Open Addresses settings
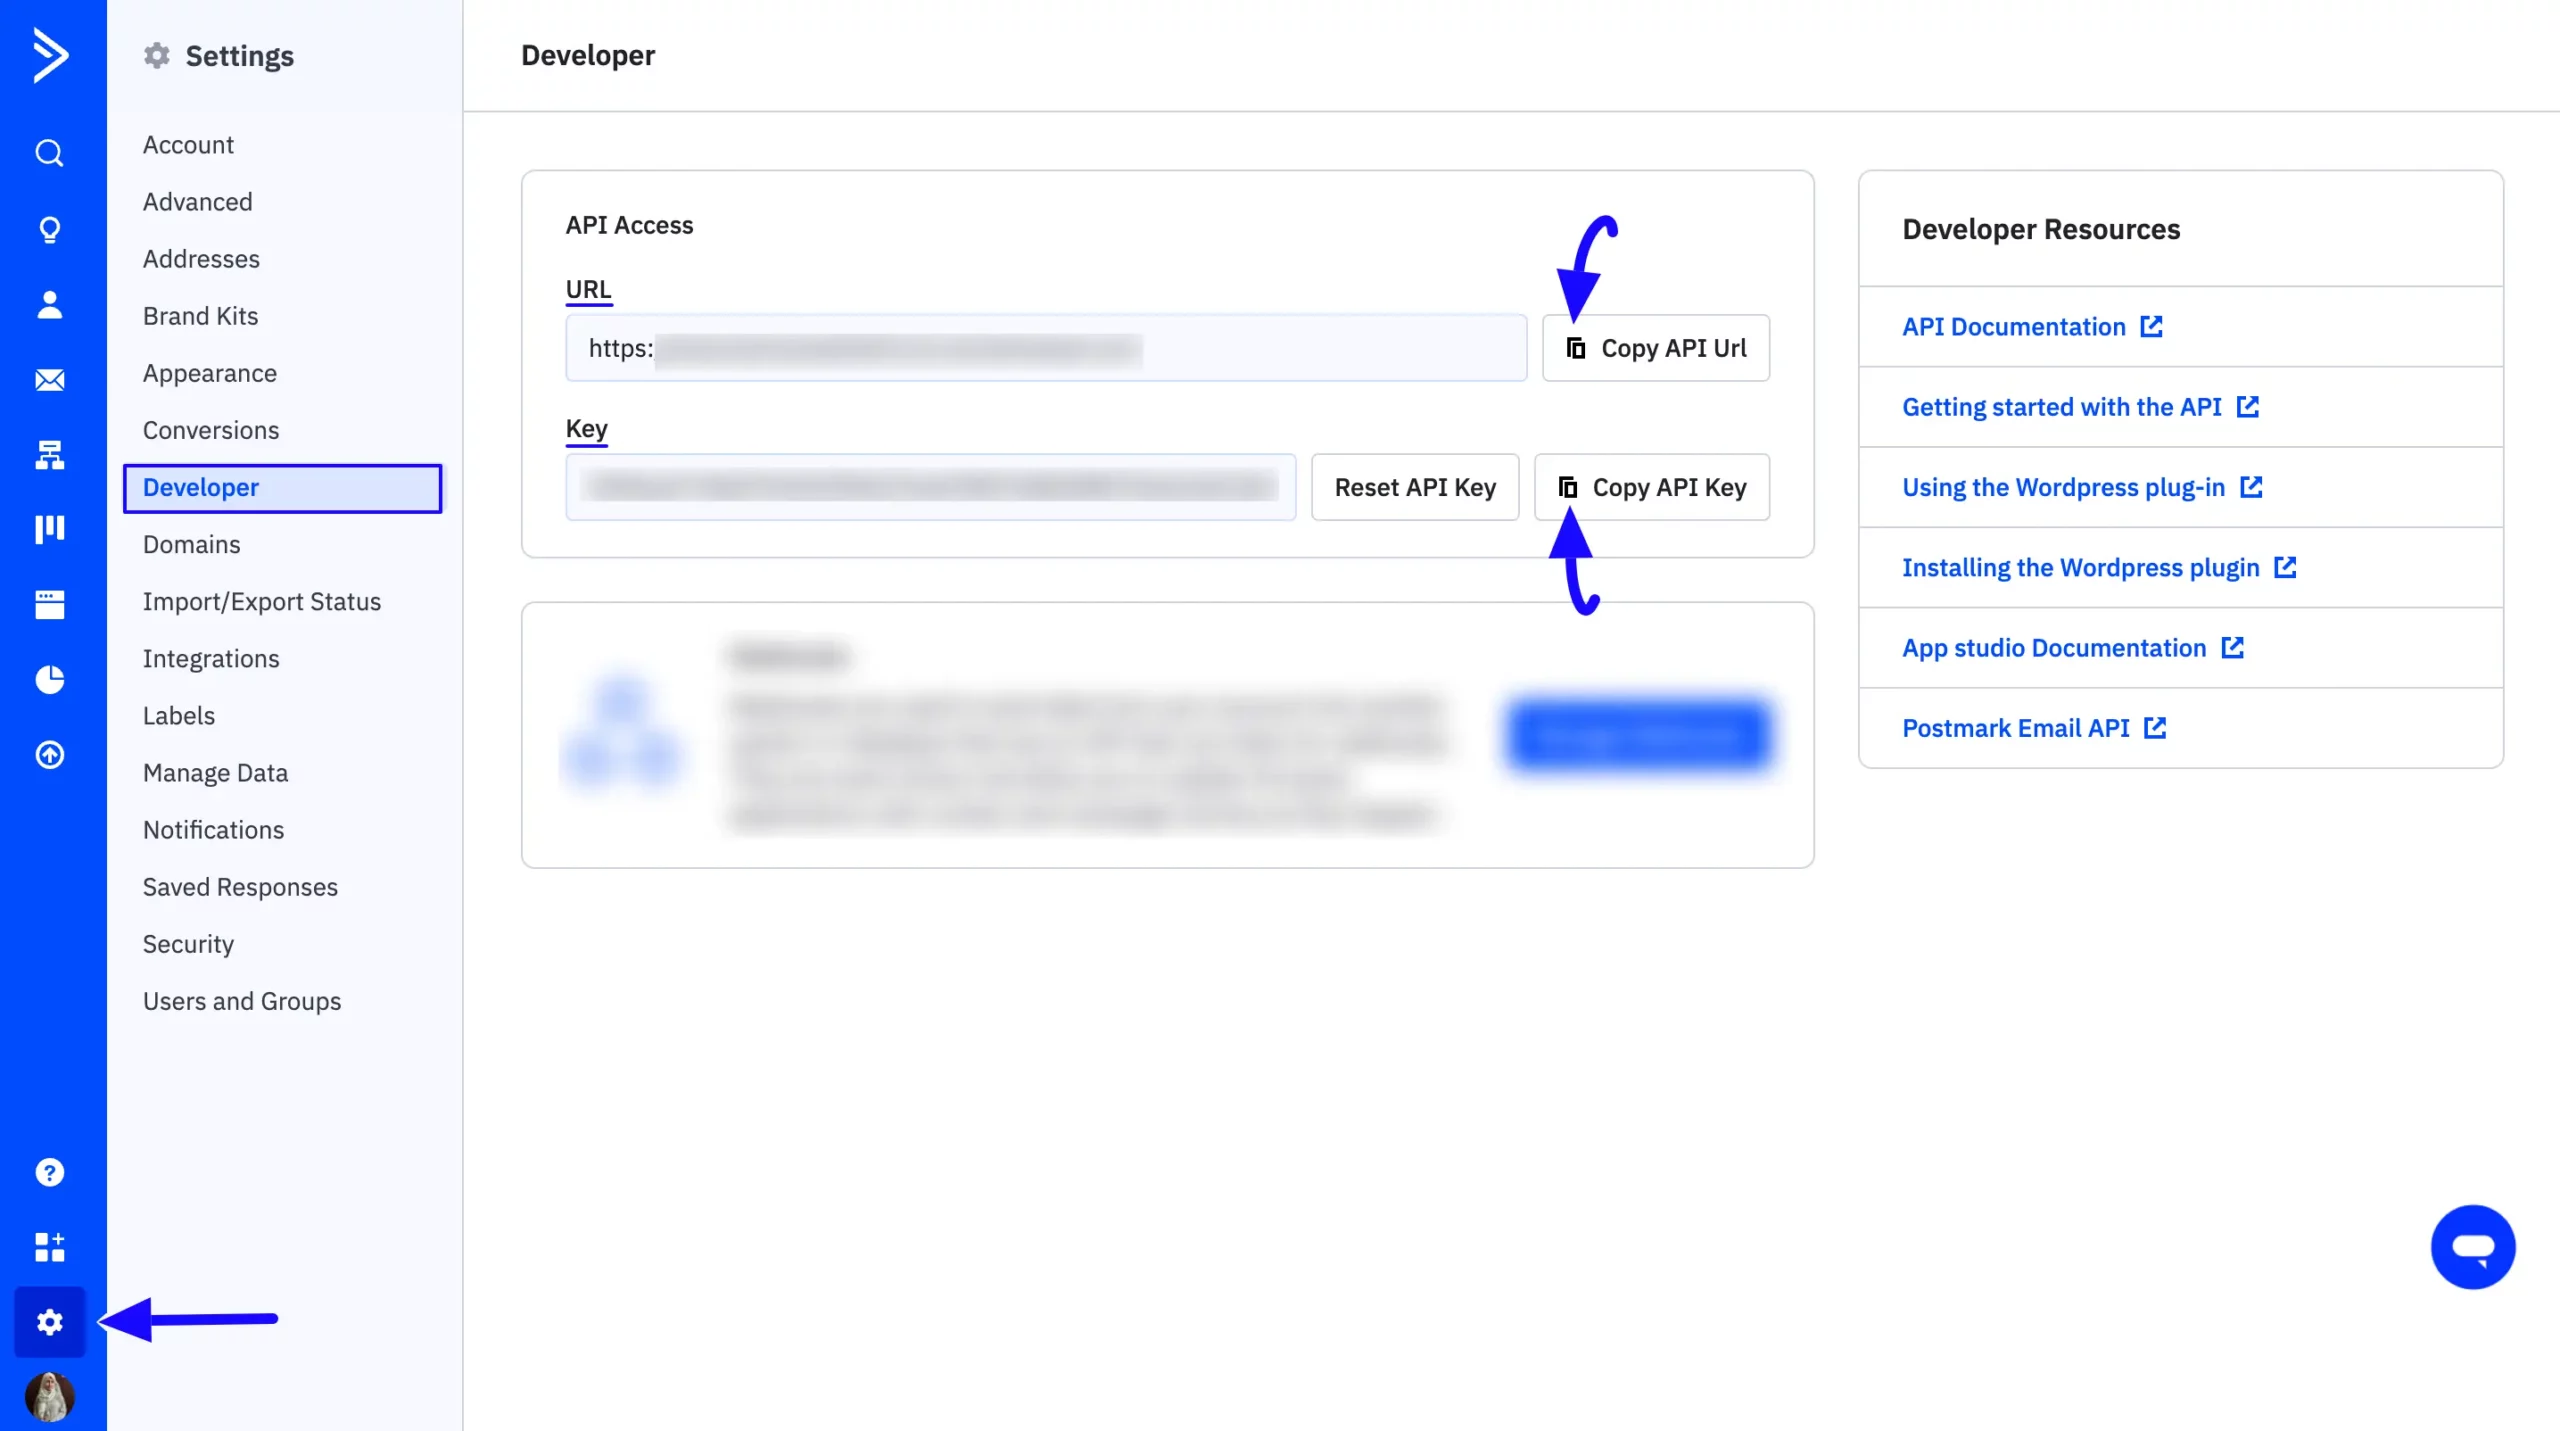This screenshot has height=1431, width=2560. tap(201, 259)
